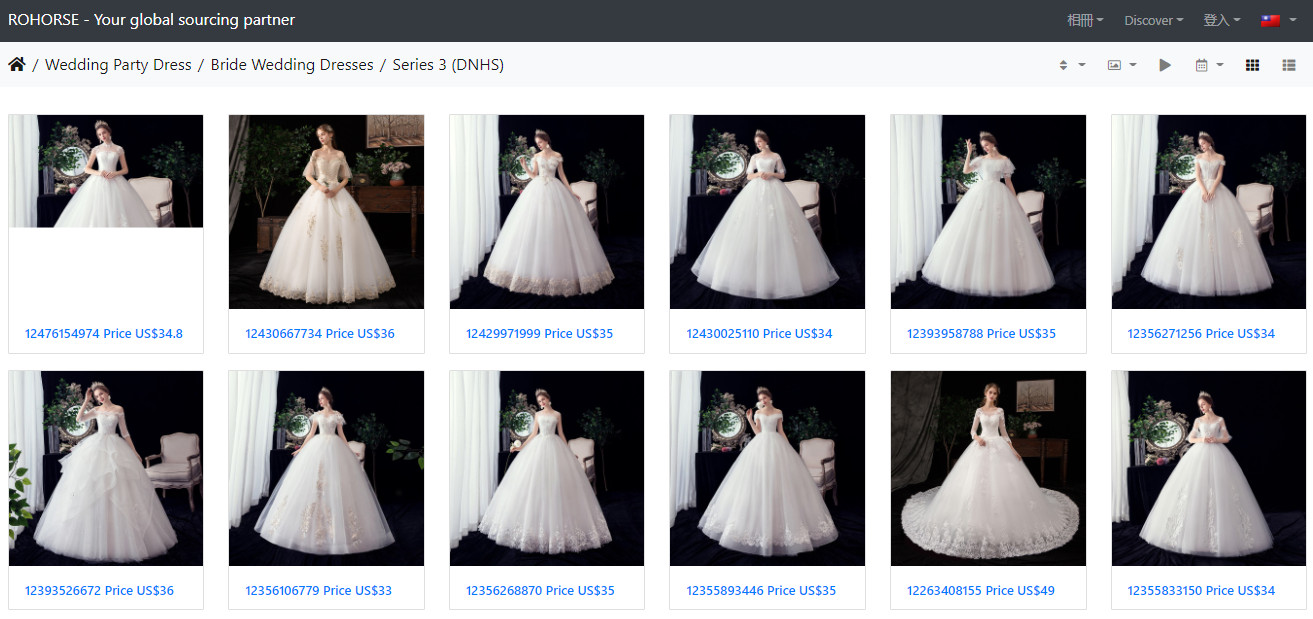Open dress thumbnail priced US$49
This screenshot has height=619, width=1313.
point(988,468)
